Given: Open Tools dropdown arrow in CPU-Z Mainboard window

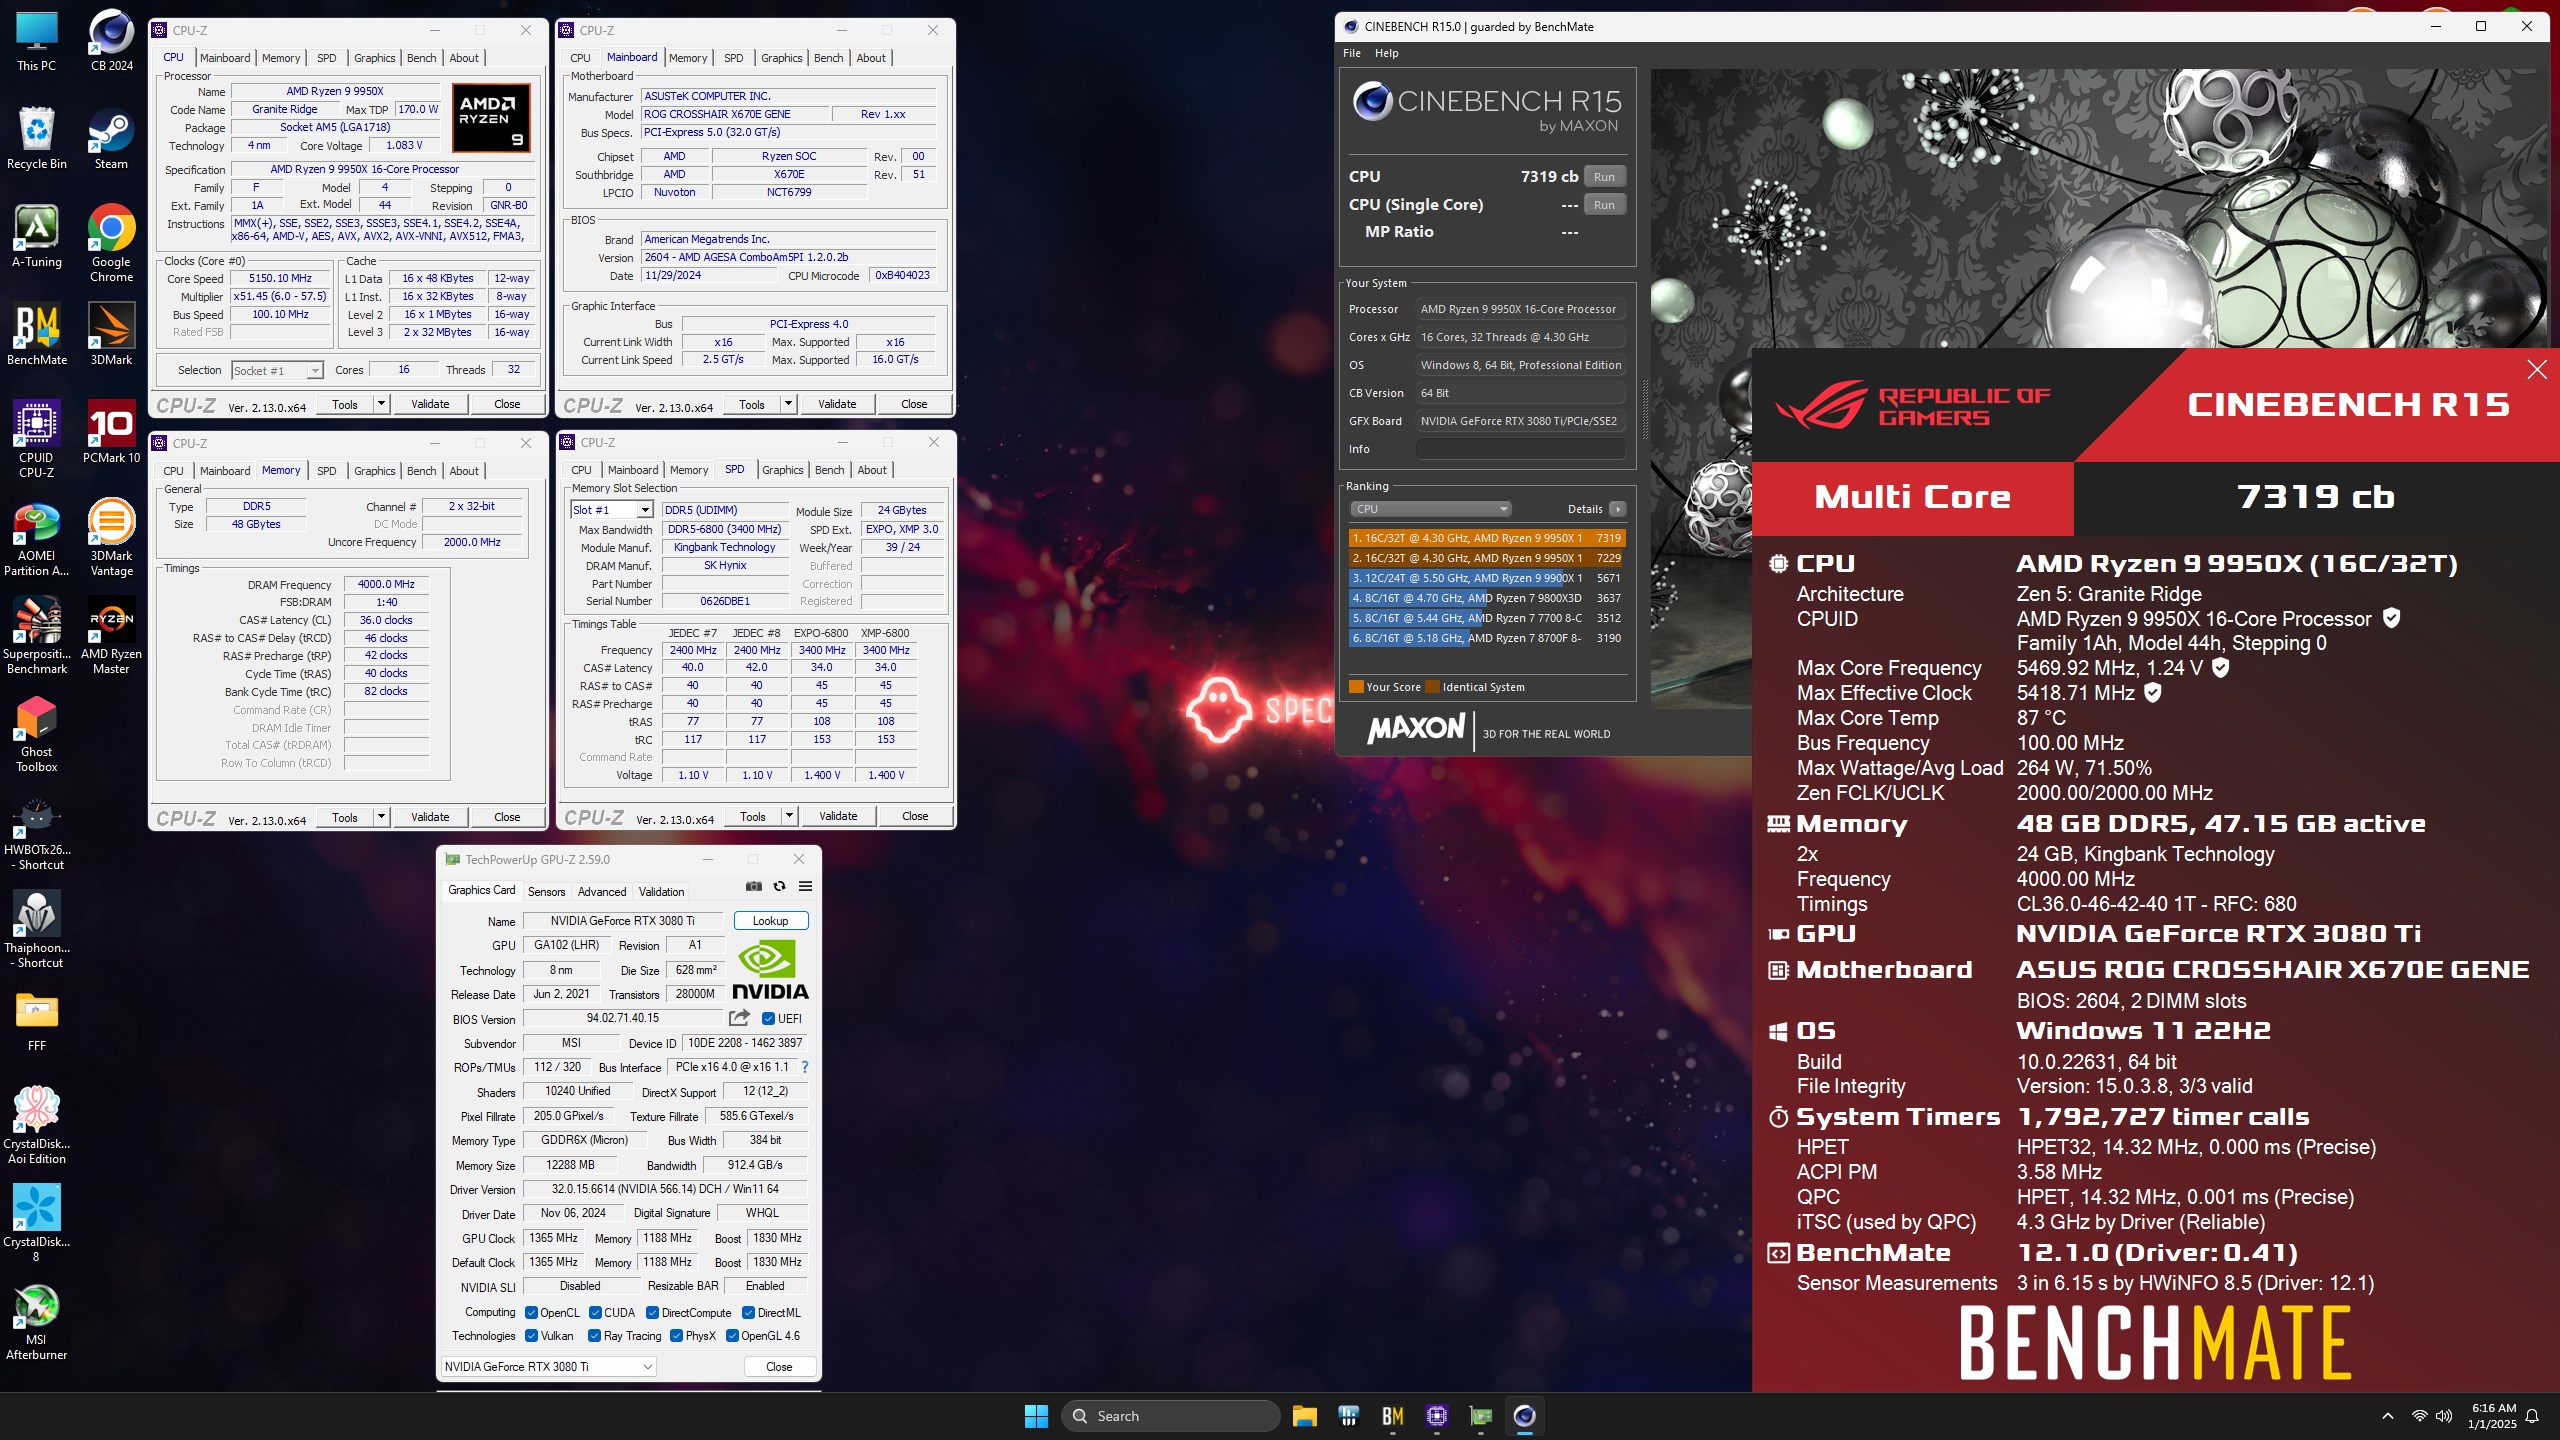Looking at the screenshot, I should [x=788, y=404].
